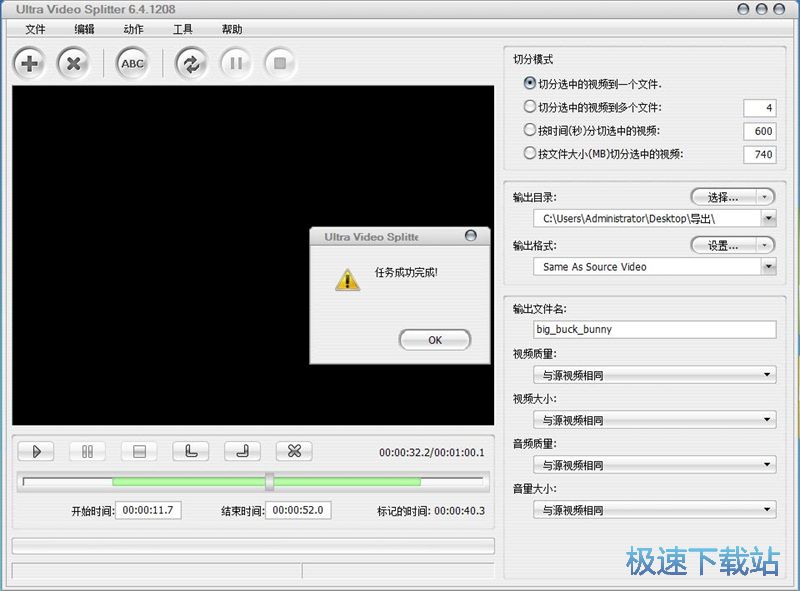Click the 输出文件名 label

click(x=540, y=309)
